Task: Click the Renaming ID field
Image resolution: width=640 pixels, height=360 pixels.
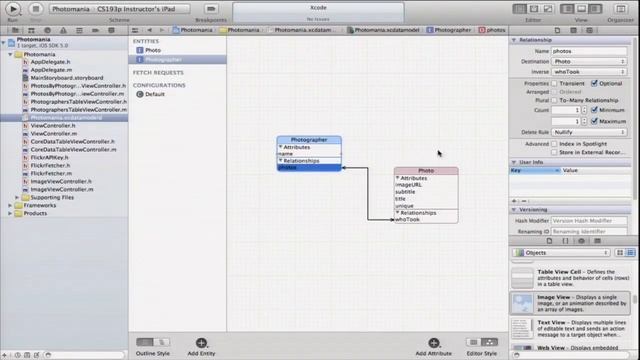Action: [x=589, y=231]
